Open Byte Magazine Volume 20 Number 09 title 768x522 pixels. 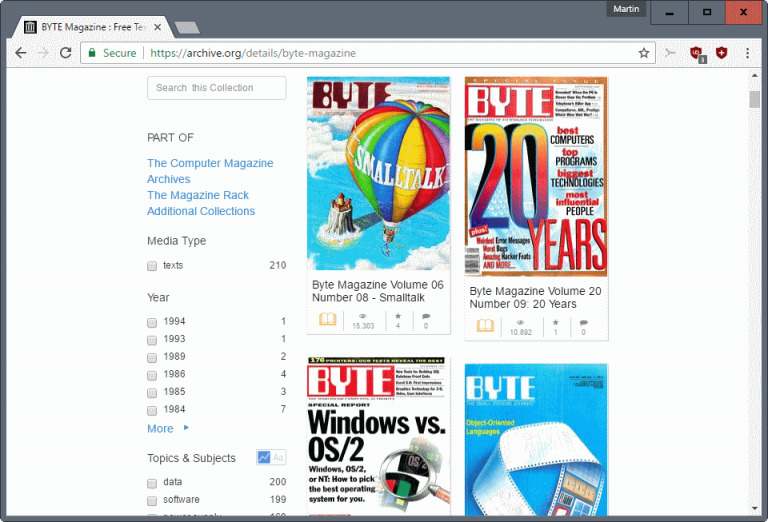coord(535,297)
